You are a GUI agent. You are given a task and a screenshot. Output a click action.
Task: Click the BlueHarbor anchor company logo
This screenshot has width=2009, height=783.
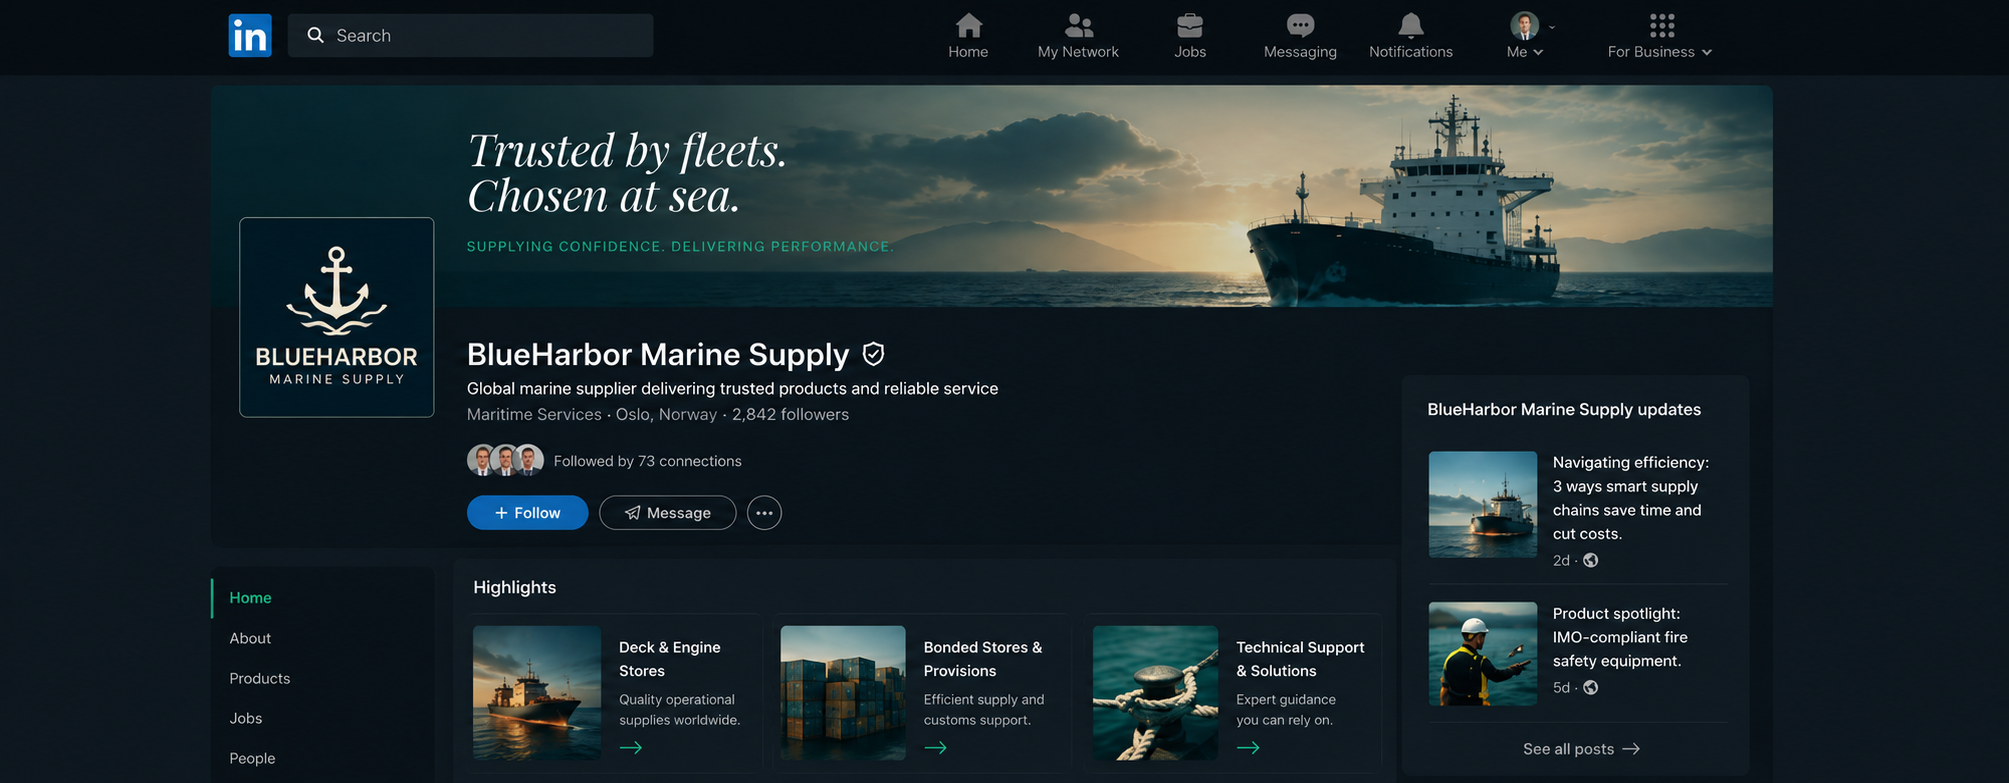pyautogui.click(x=337, y=317)
